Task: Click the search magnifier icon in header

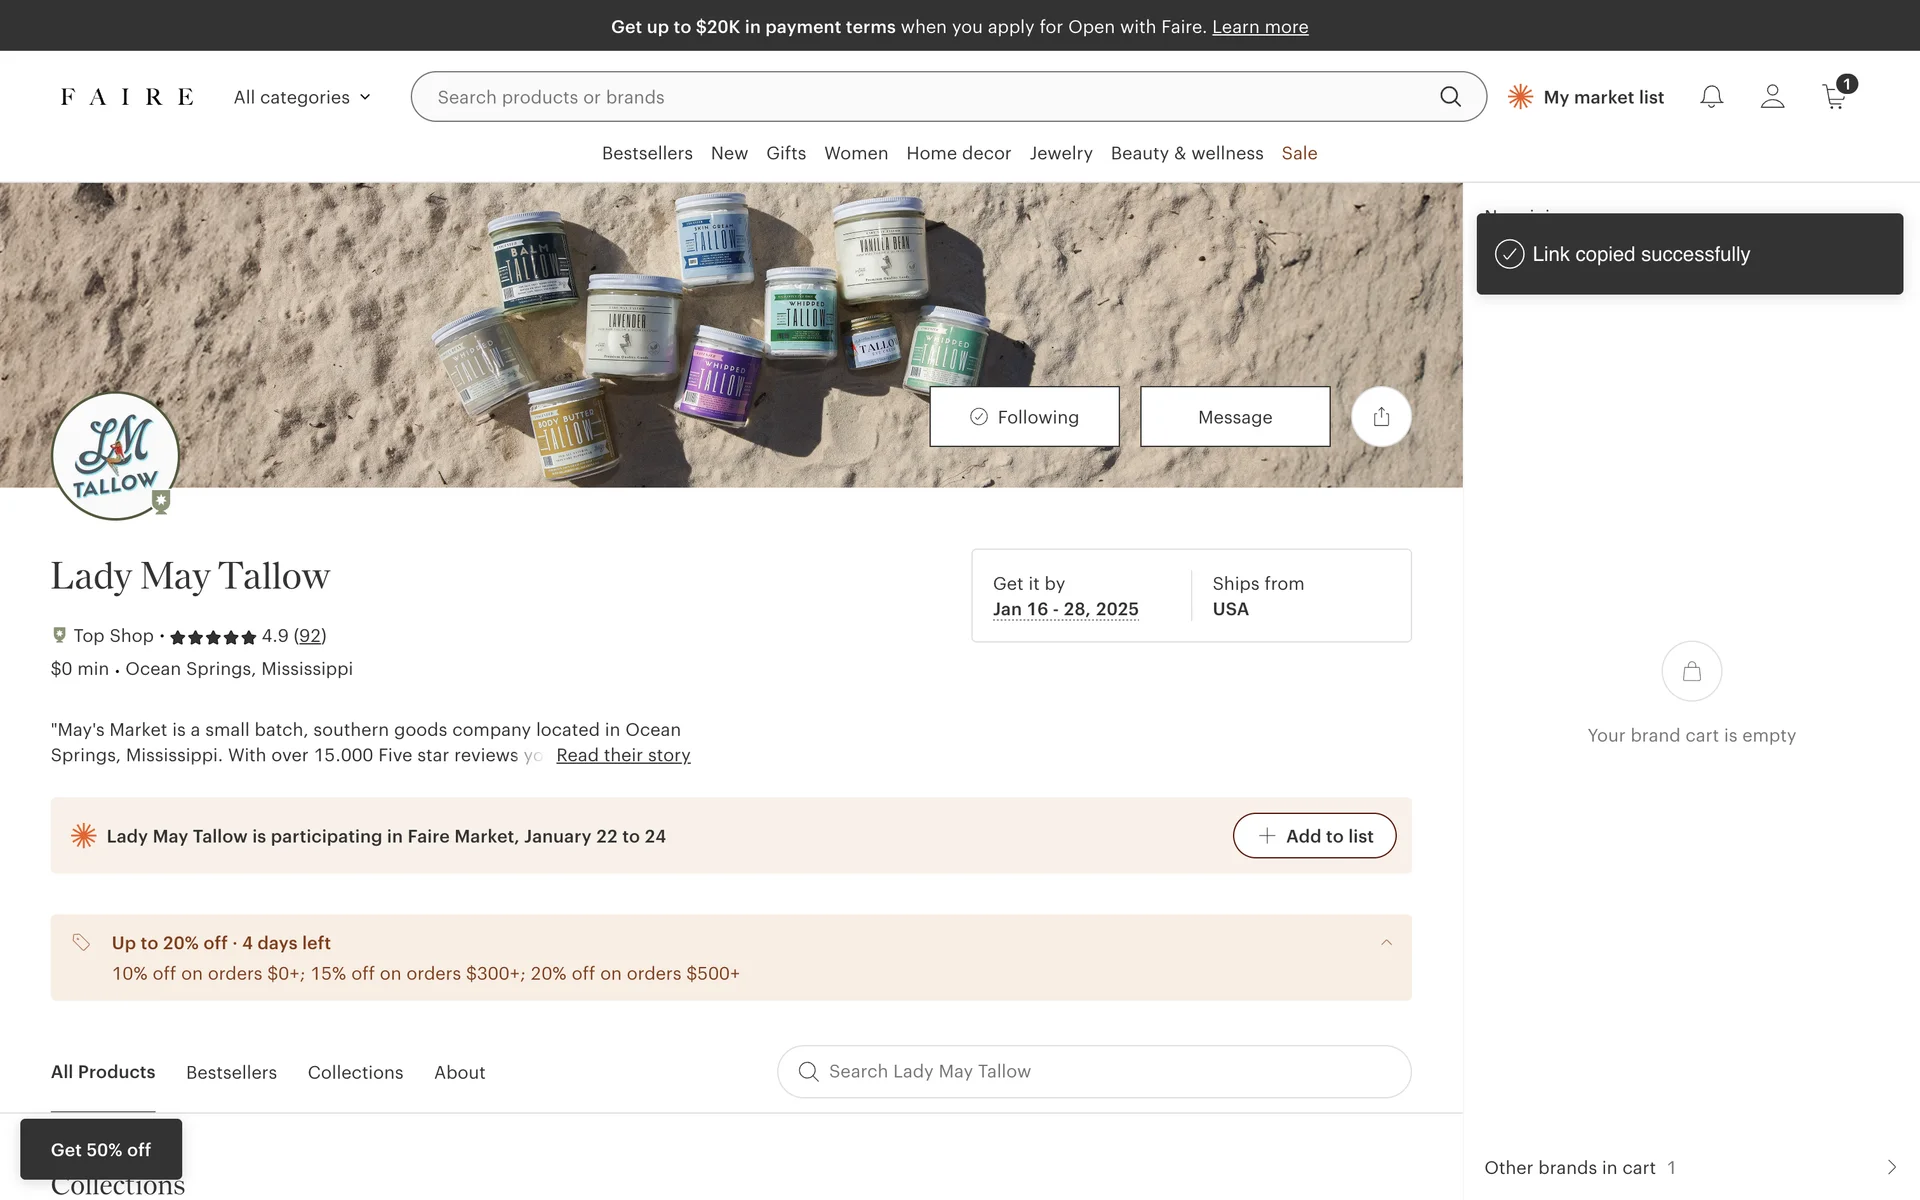Action: (x=1450, y=97)
